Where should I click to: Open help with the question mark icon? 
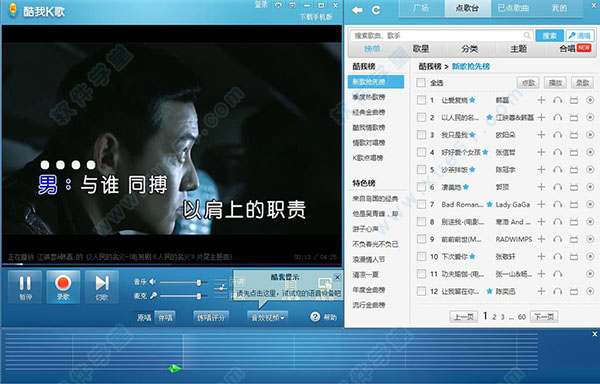315,317
